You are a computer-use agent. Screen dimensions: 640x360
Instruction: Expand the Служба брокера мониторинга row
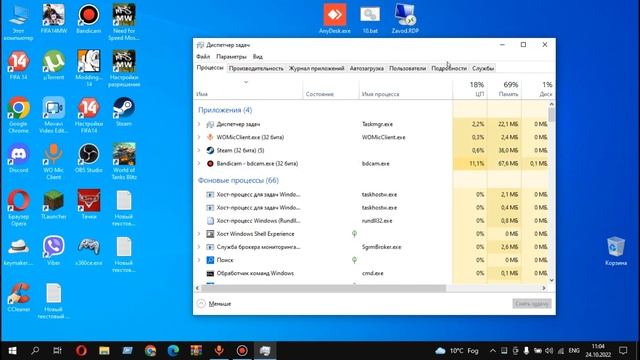199,247
